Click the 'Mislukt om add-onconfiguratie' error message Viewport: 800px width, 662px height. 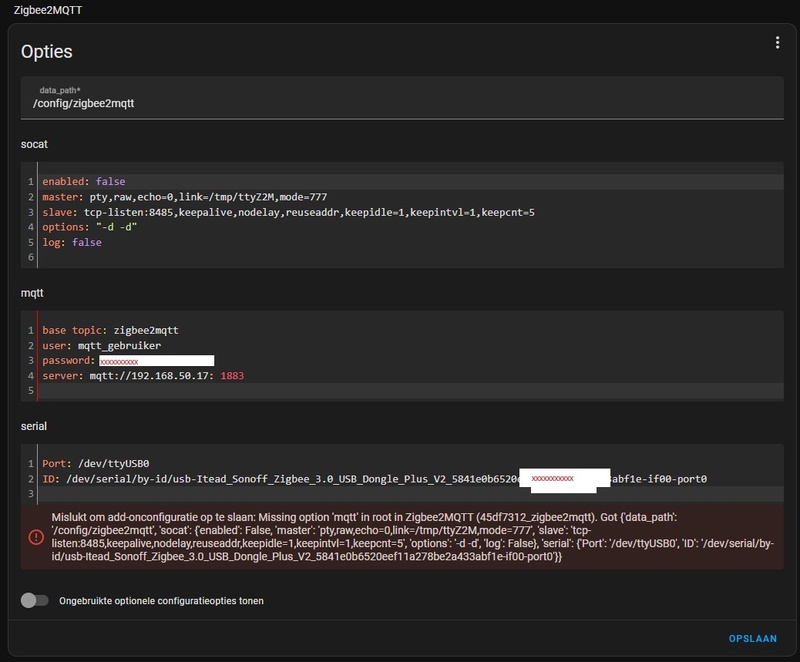(x=412, y=537)
